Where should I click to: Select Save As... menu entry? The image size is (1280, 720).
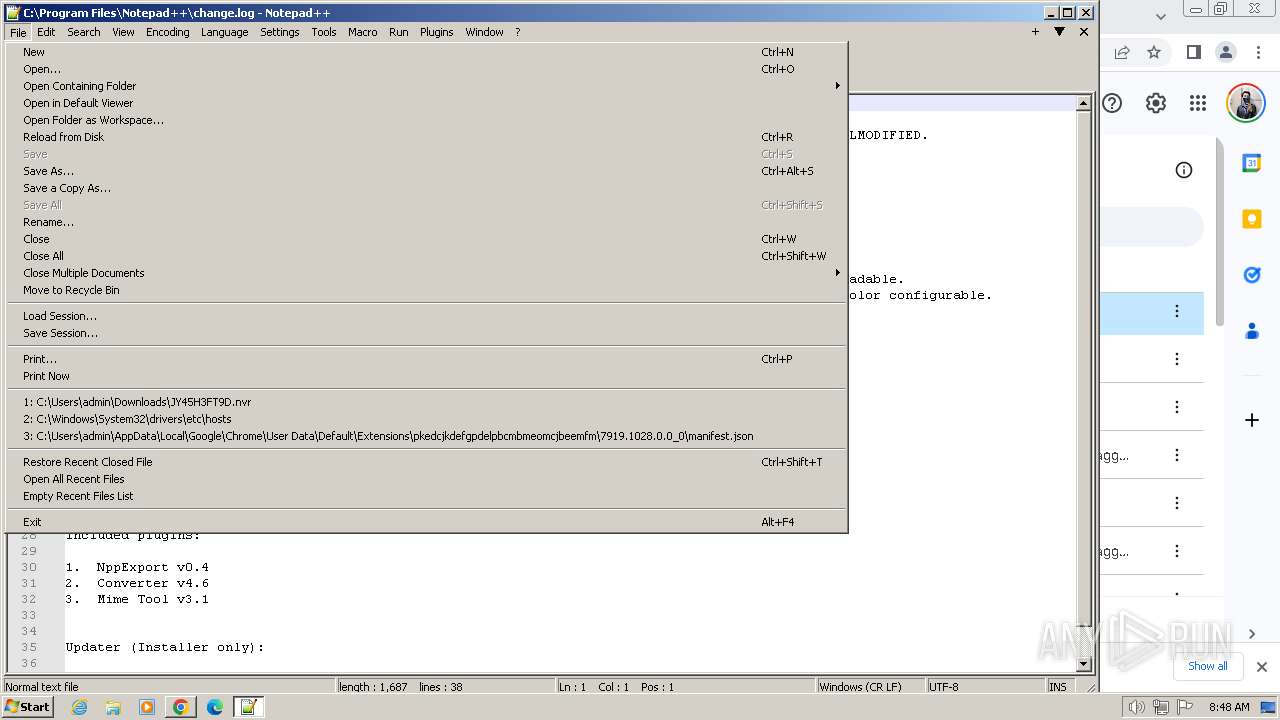point(427,171)
